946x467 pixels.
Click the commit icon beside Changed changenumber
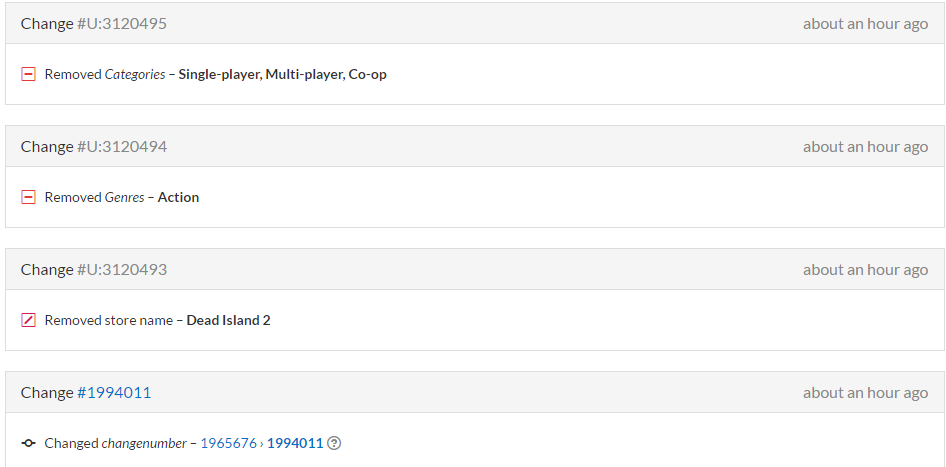29,443
